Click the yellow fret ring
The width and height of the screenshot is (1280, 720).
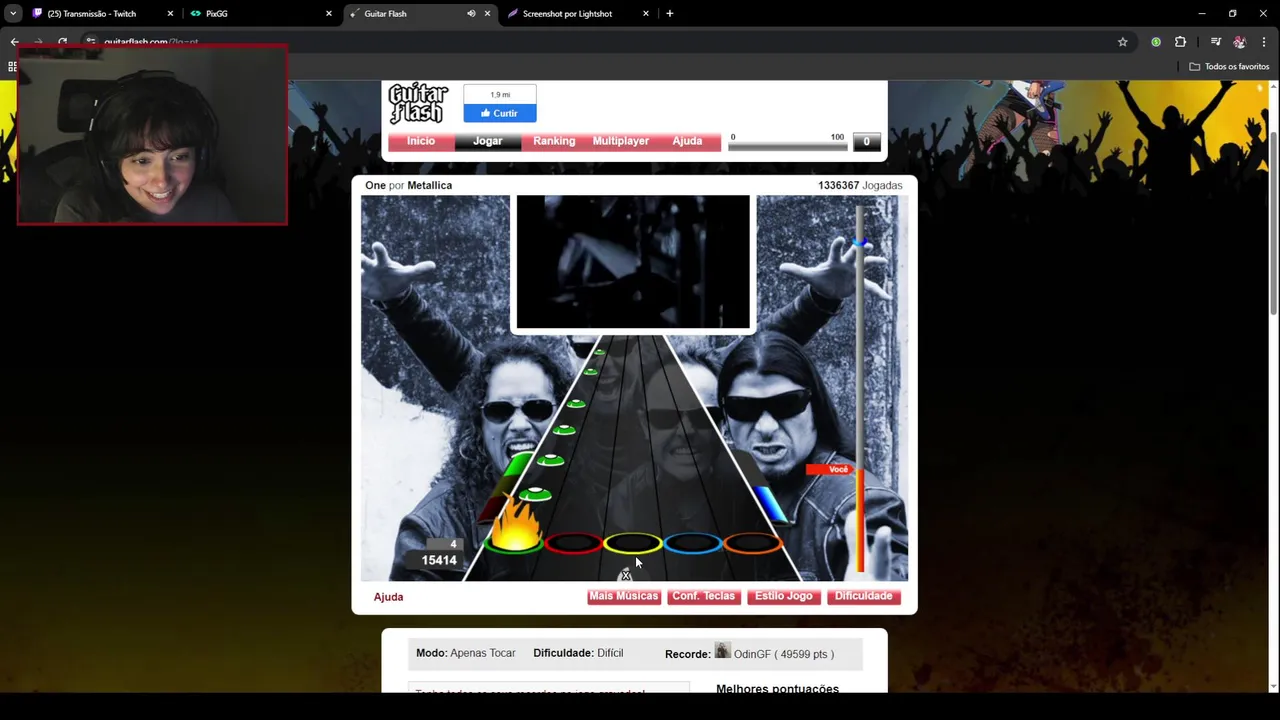click(x=633, y=543)
